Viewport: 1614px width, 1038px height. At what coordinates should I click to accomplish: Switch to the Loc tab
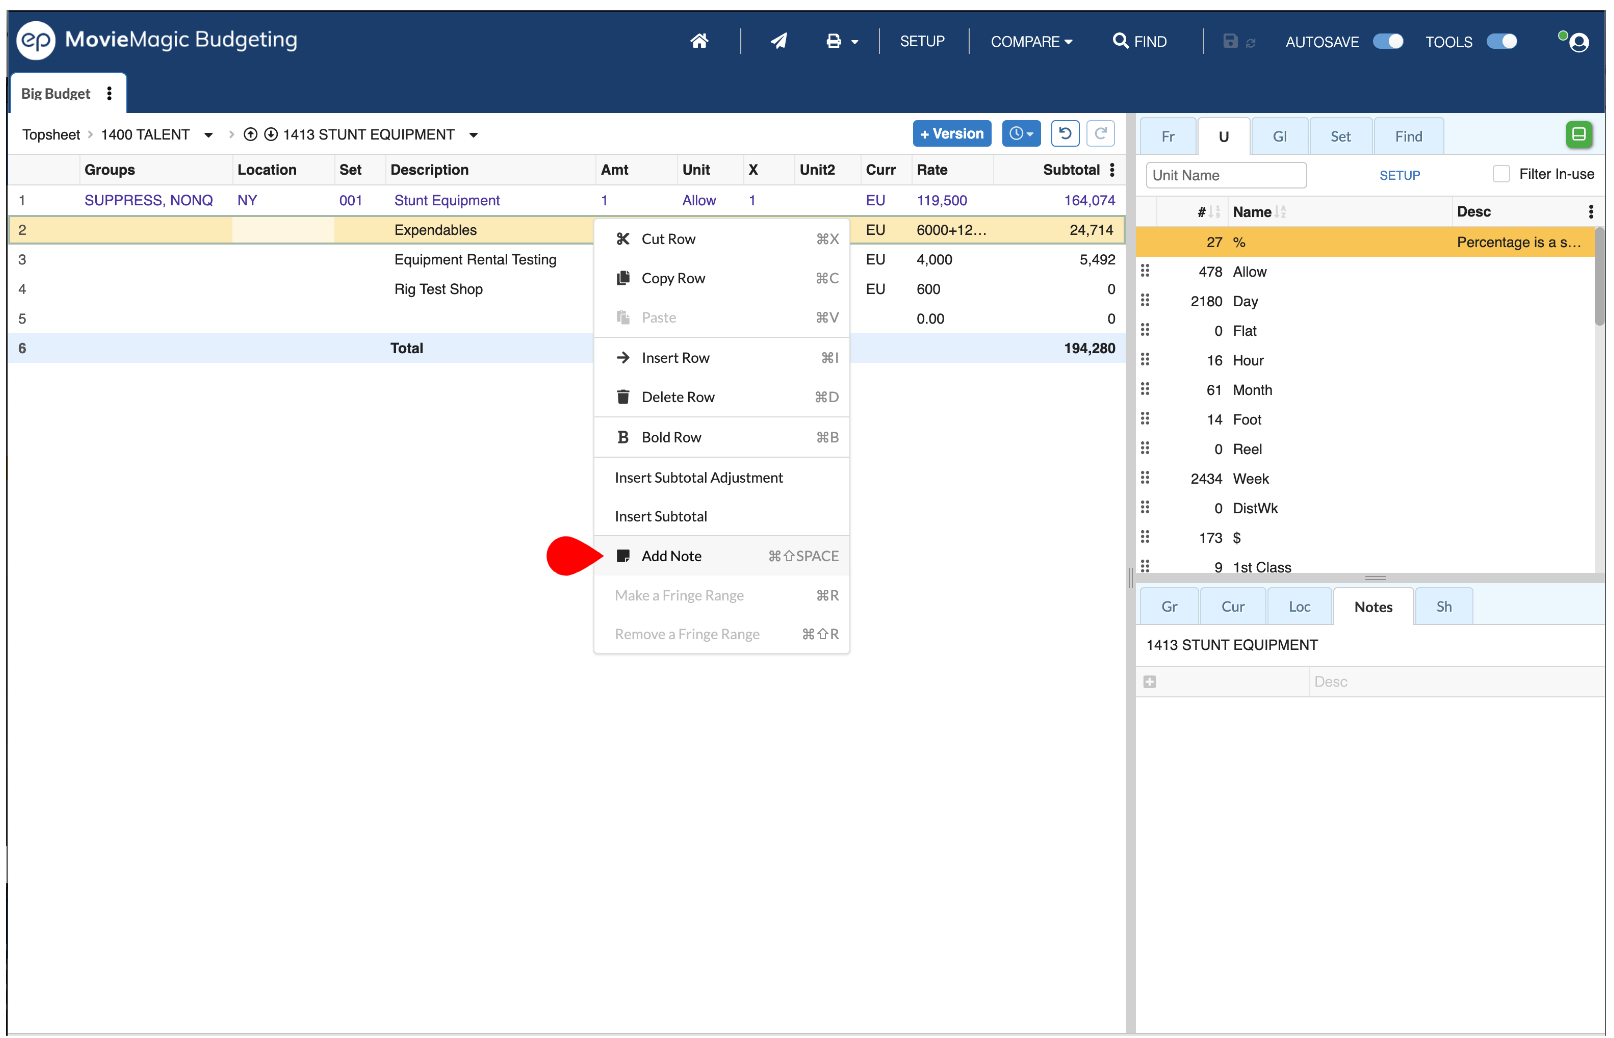point(1300,607)
